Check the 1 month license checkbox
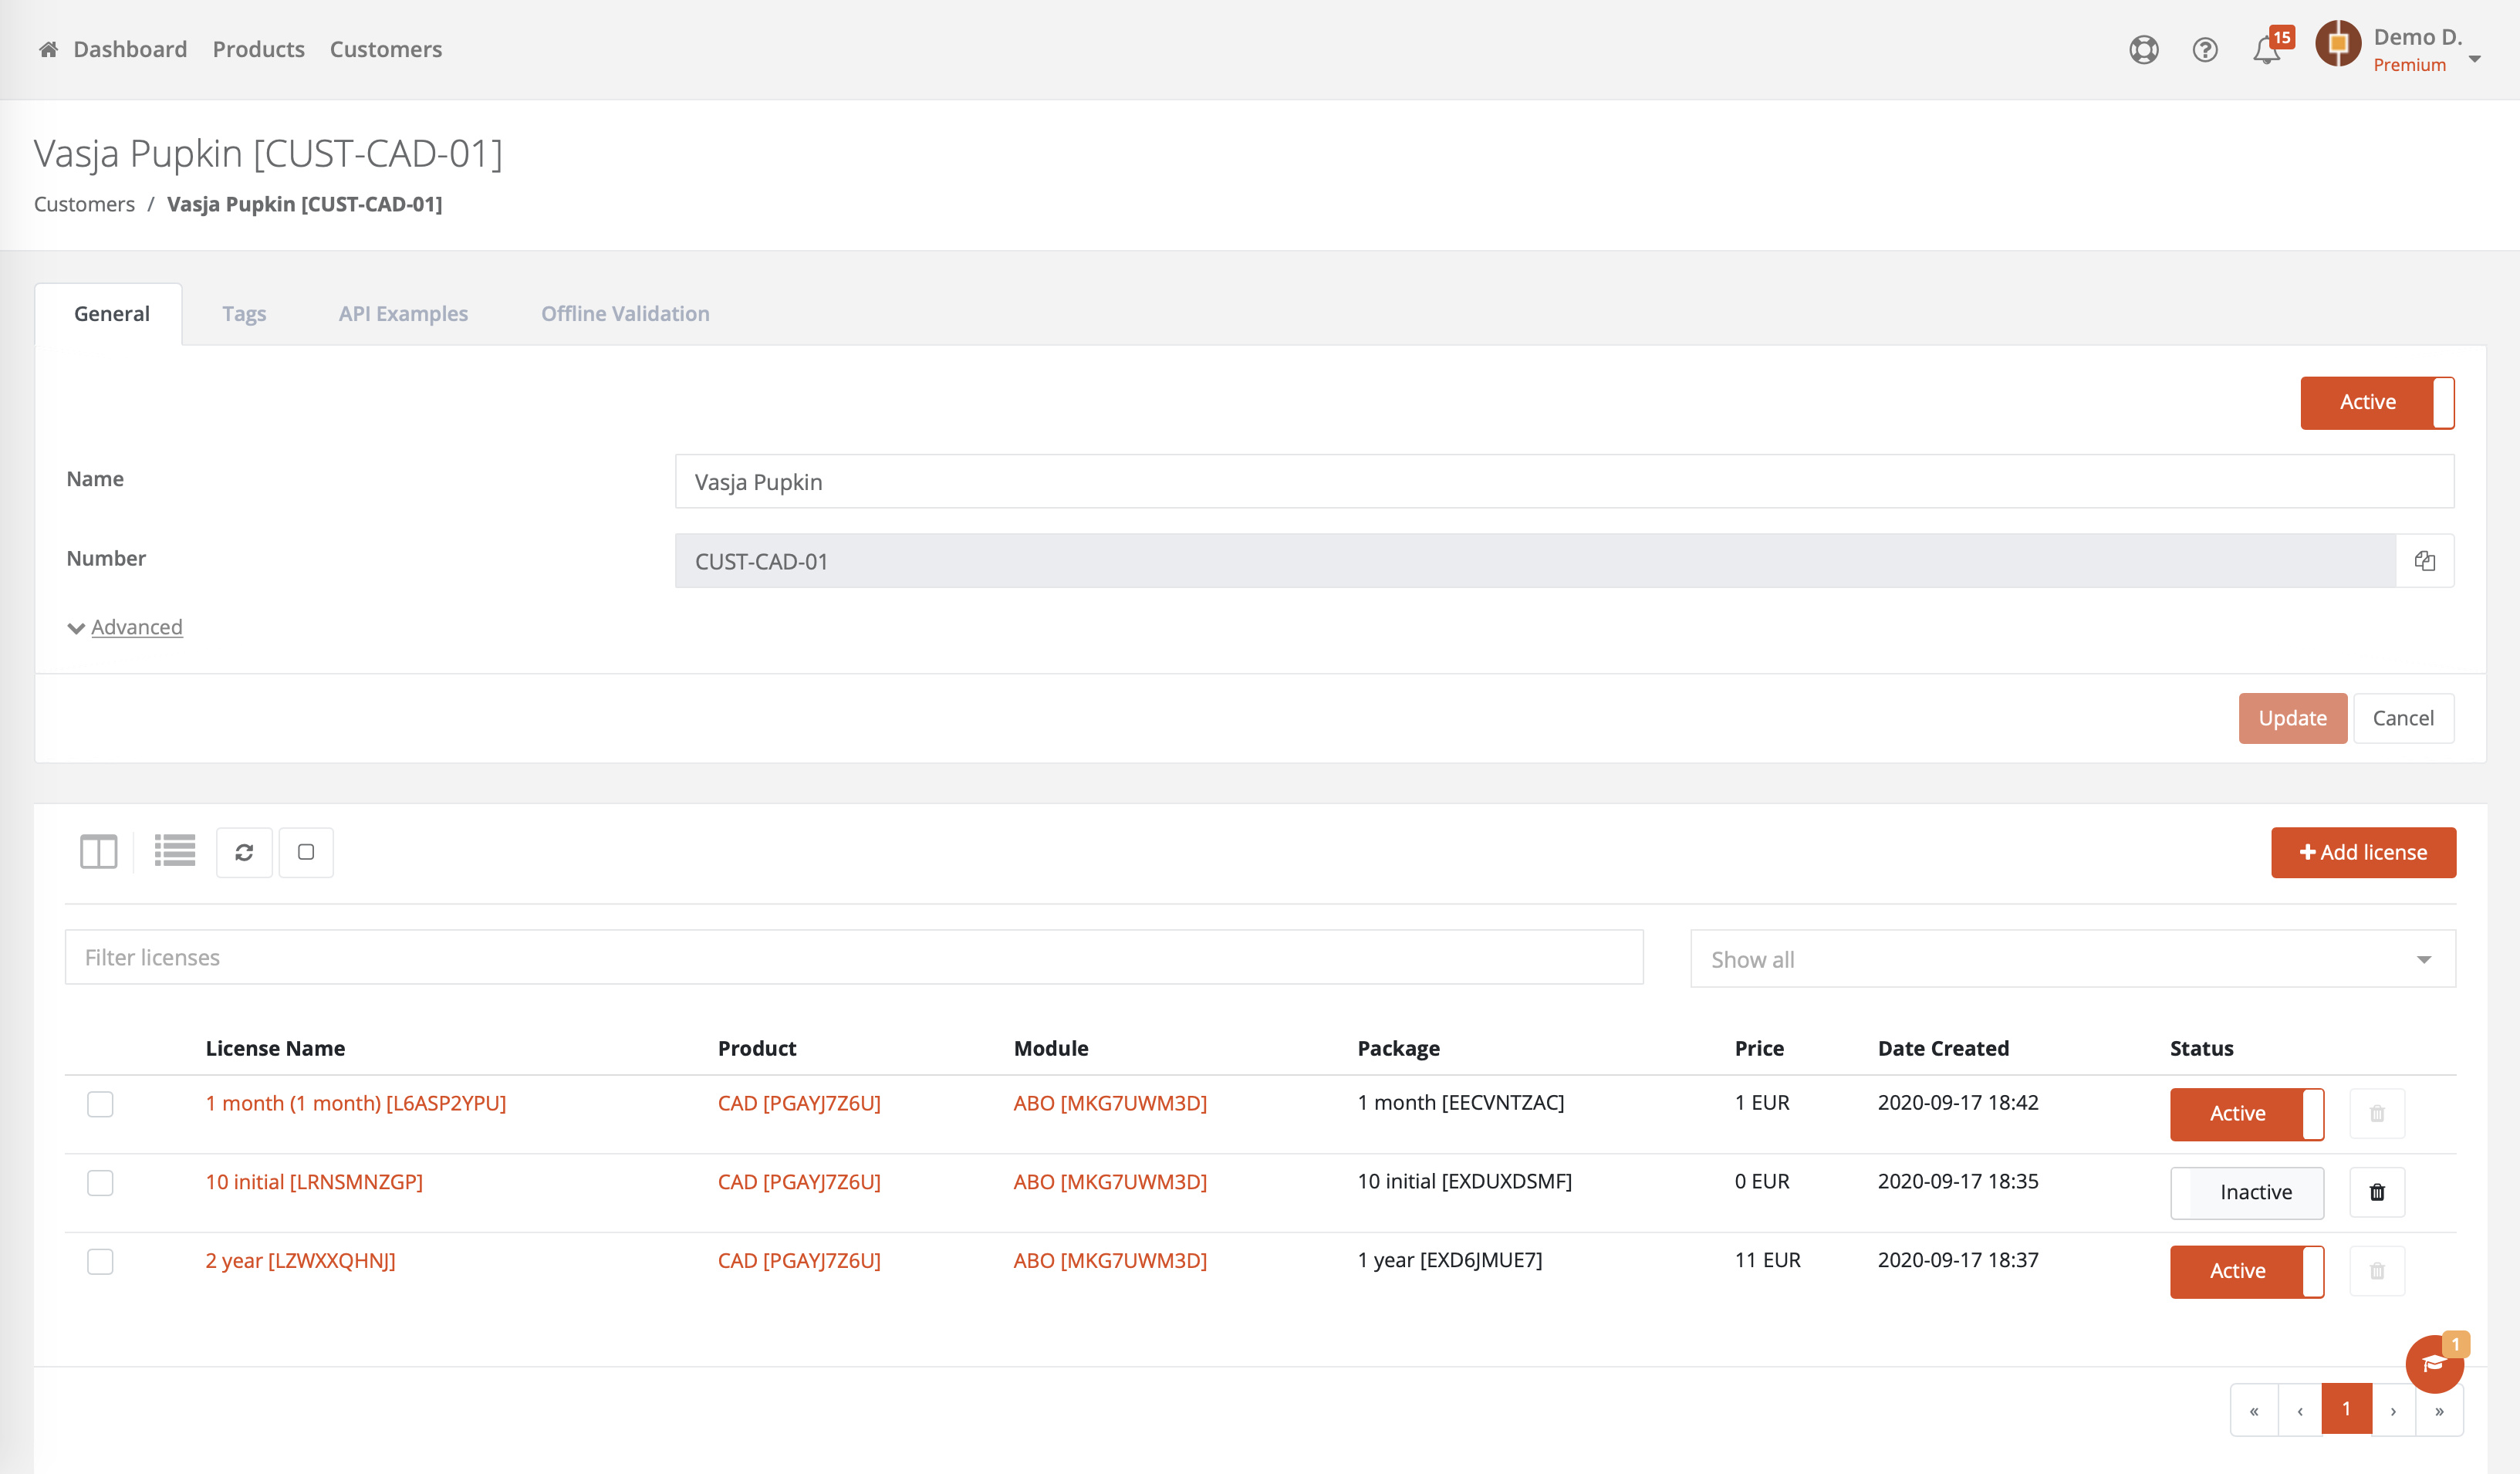The height and width of the screenshot is (1474, 2520). point(100,1104)
